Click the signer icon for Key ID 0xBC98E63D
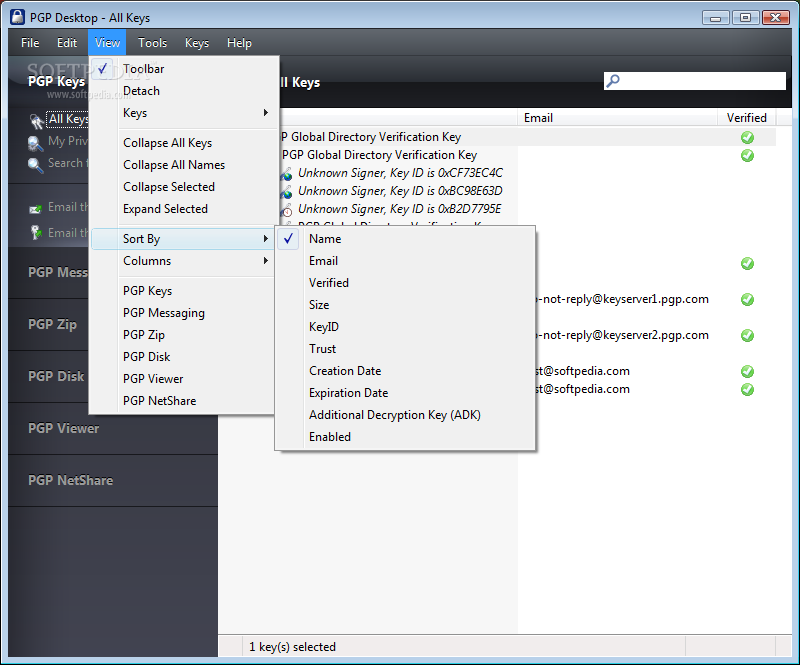This screenshot has width=800, height=665. pos(286,192)
